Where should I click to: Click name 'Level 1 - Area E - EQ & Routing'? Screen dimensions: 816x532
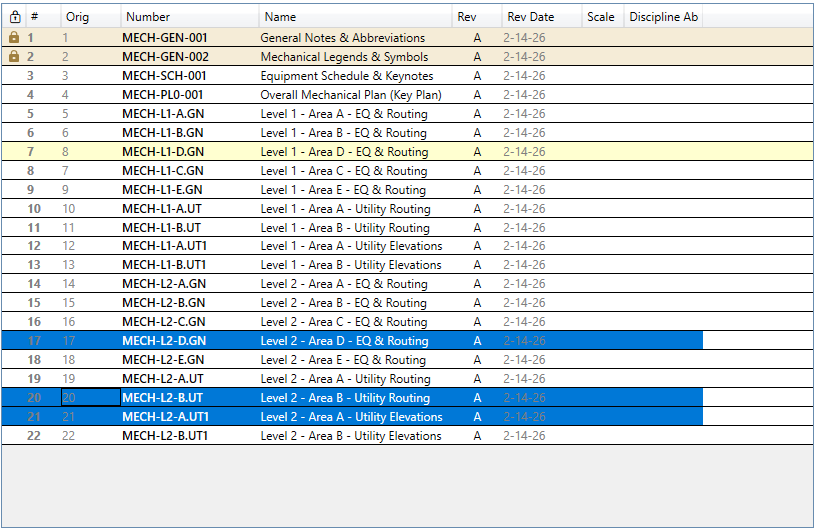point(343,189)
